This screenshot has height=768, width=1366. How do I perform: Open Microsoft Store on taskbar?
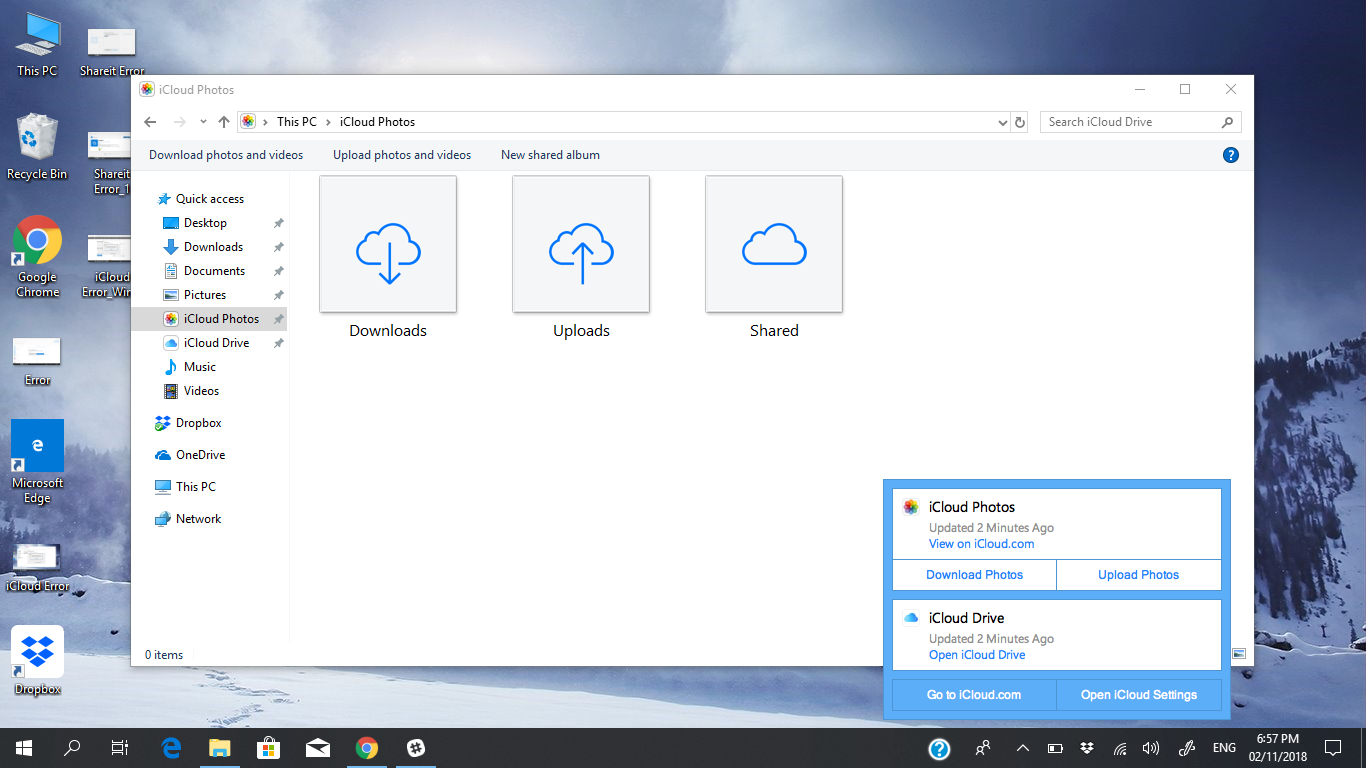click(268, 748)
